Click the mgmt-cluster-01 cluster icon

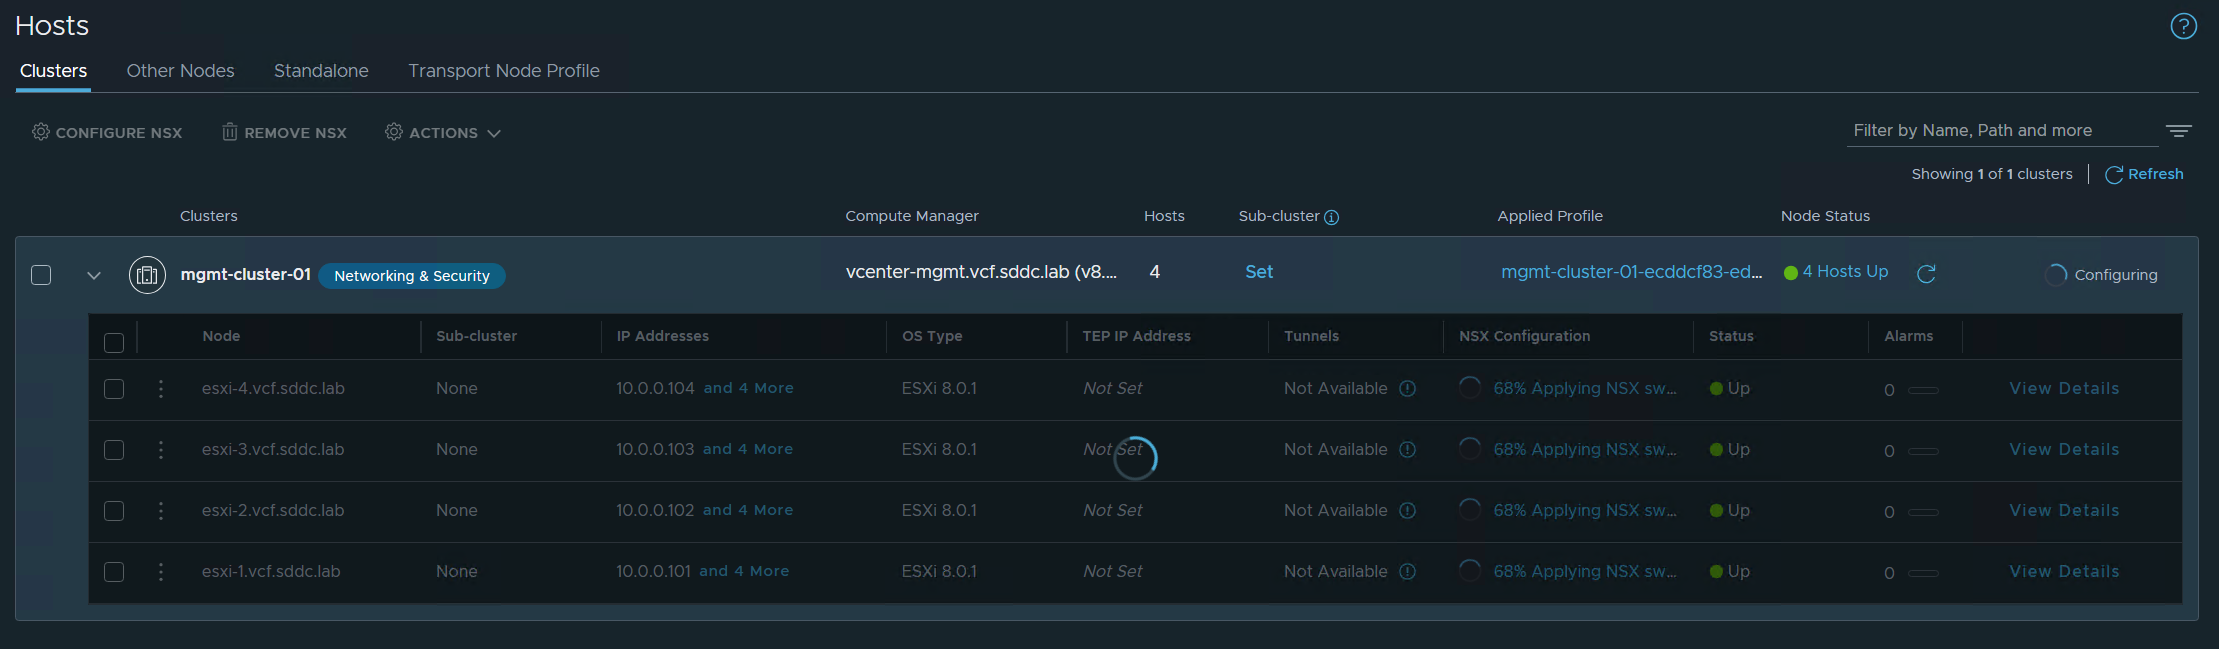pos(147,275)
